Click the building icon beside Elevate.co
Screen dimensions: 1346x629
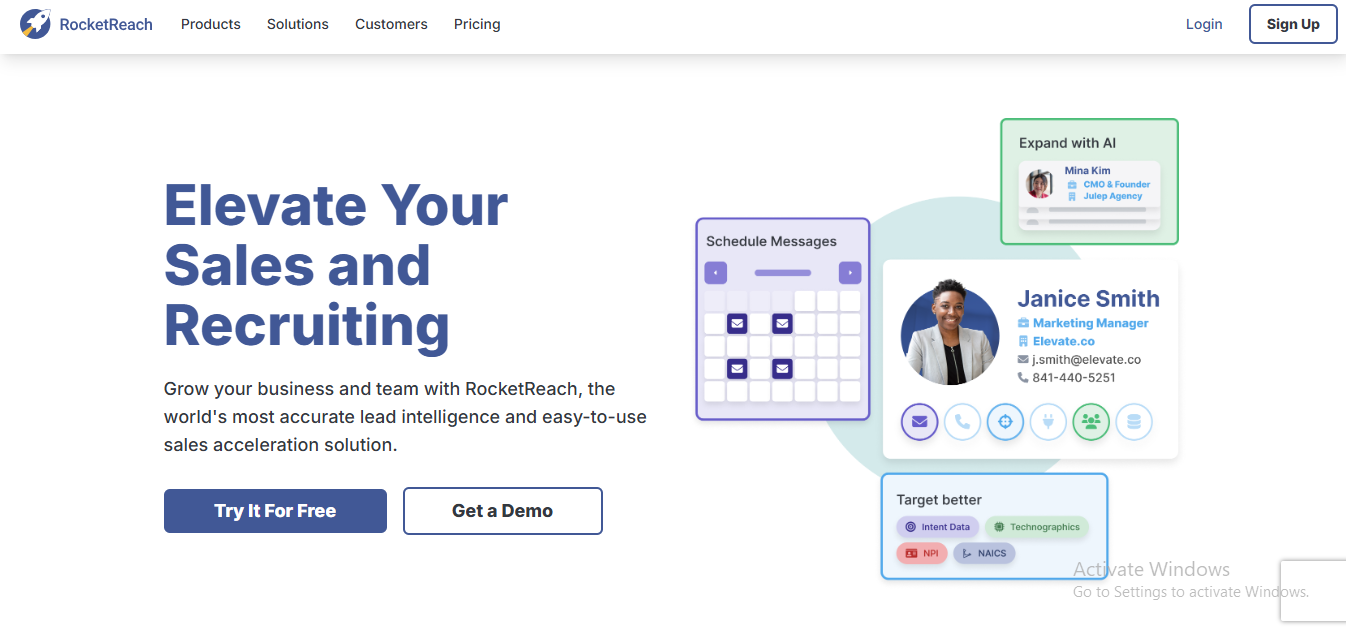[1023, 341]
